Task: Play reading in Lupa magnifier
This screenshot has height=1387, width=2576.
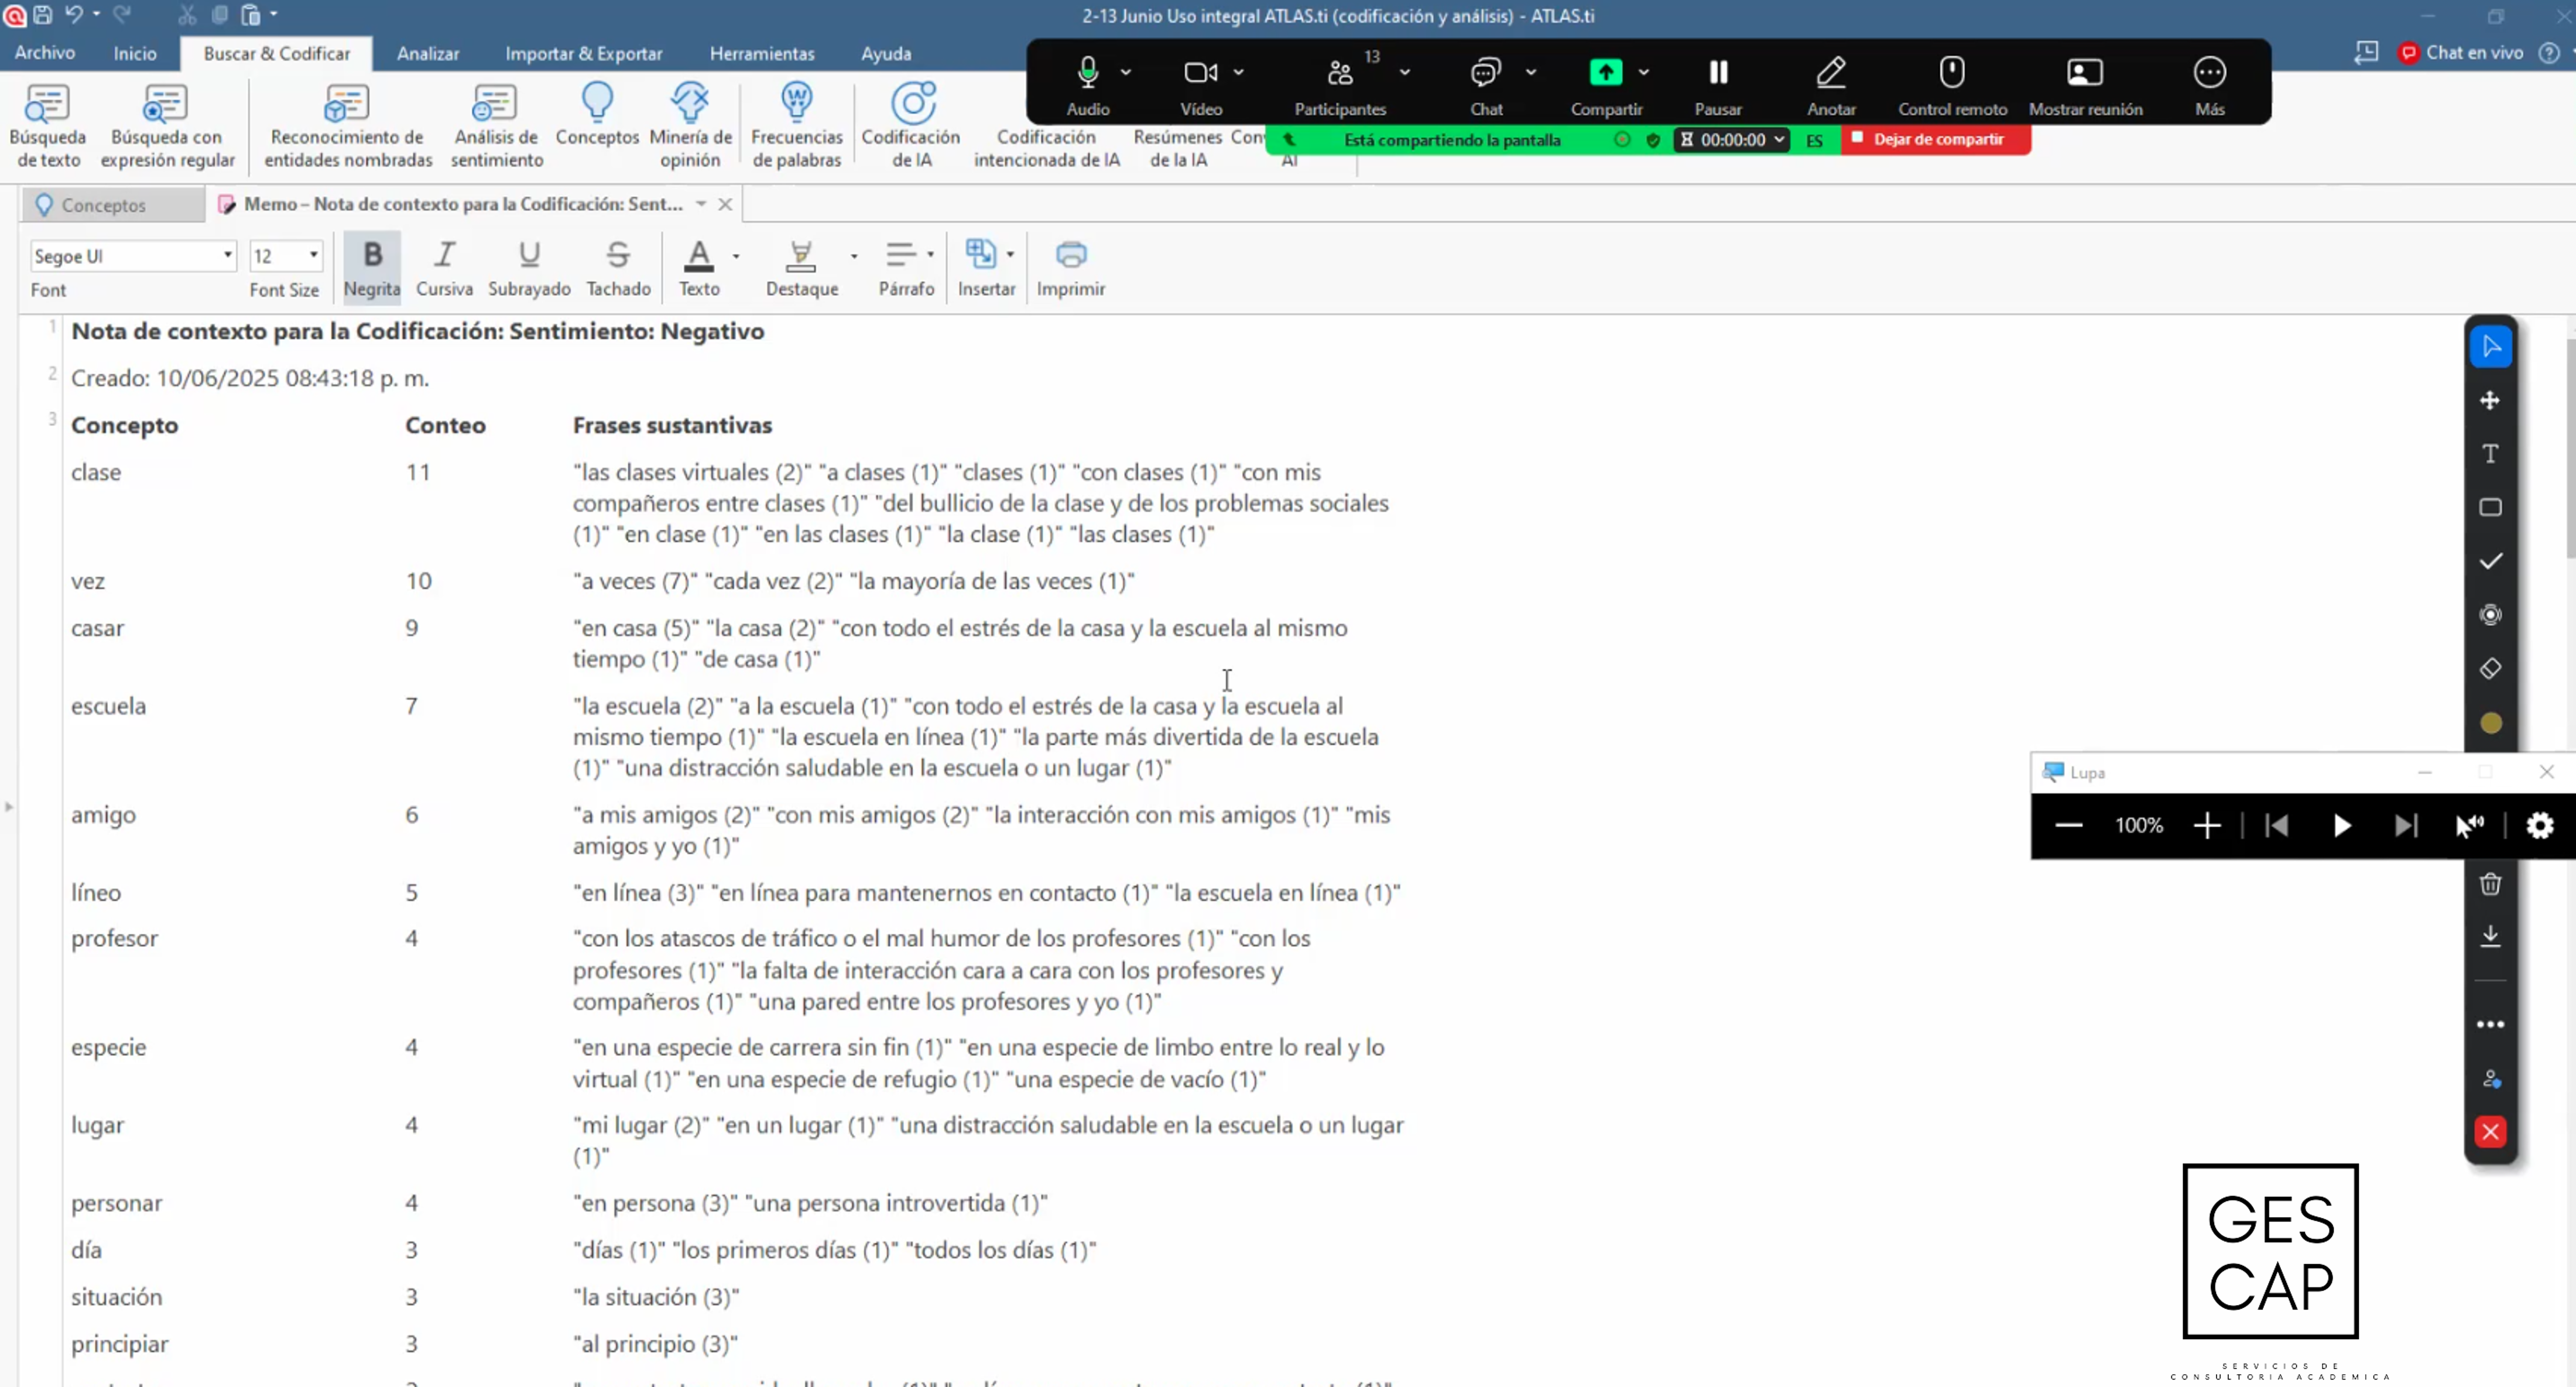Action: (x=2341, y=825)
